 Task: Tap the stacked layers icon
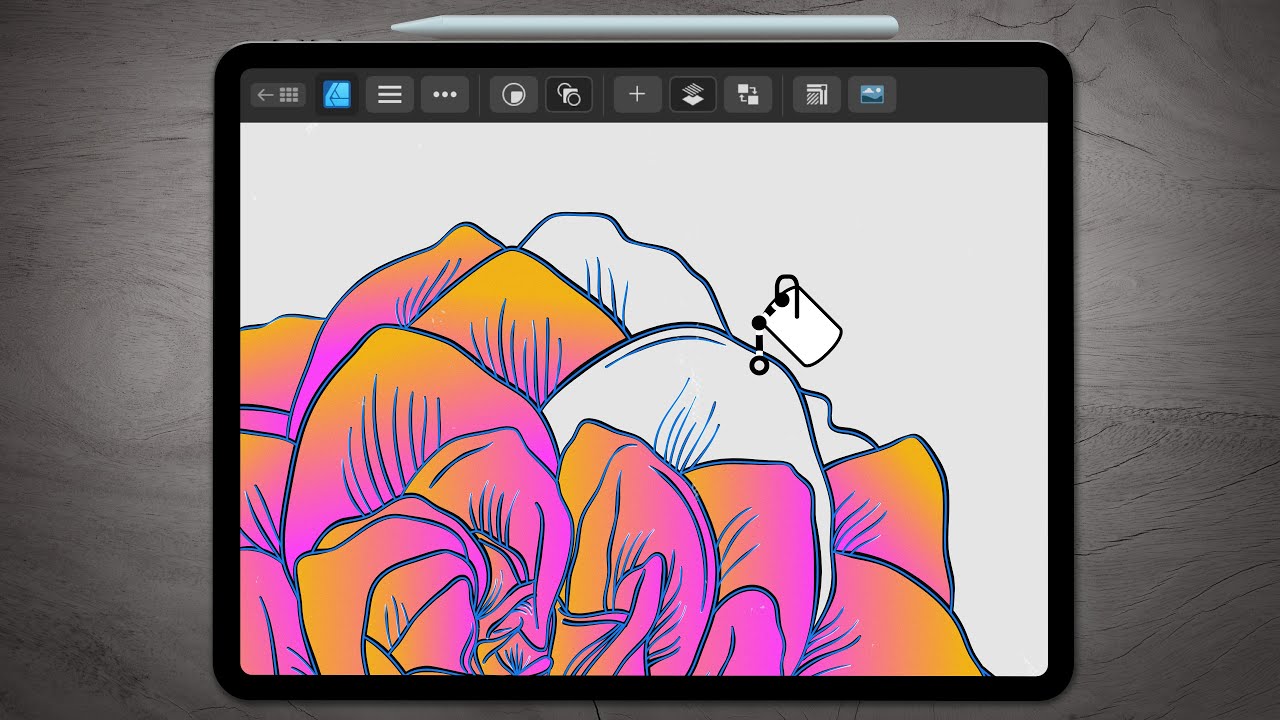(692, 95)
